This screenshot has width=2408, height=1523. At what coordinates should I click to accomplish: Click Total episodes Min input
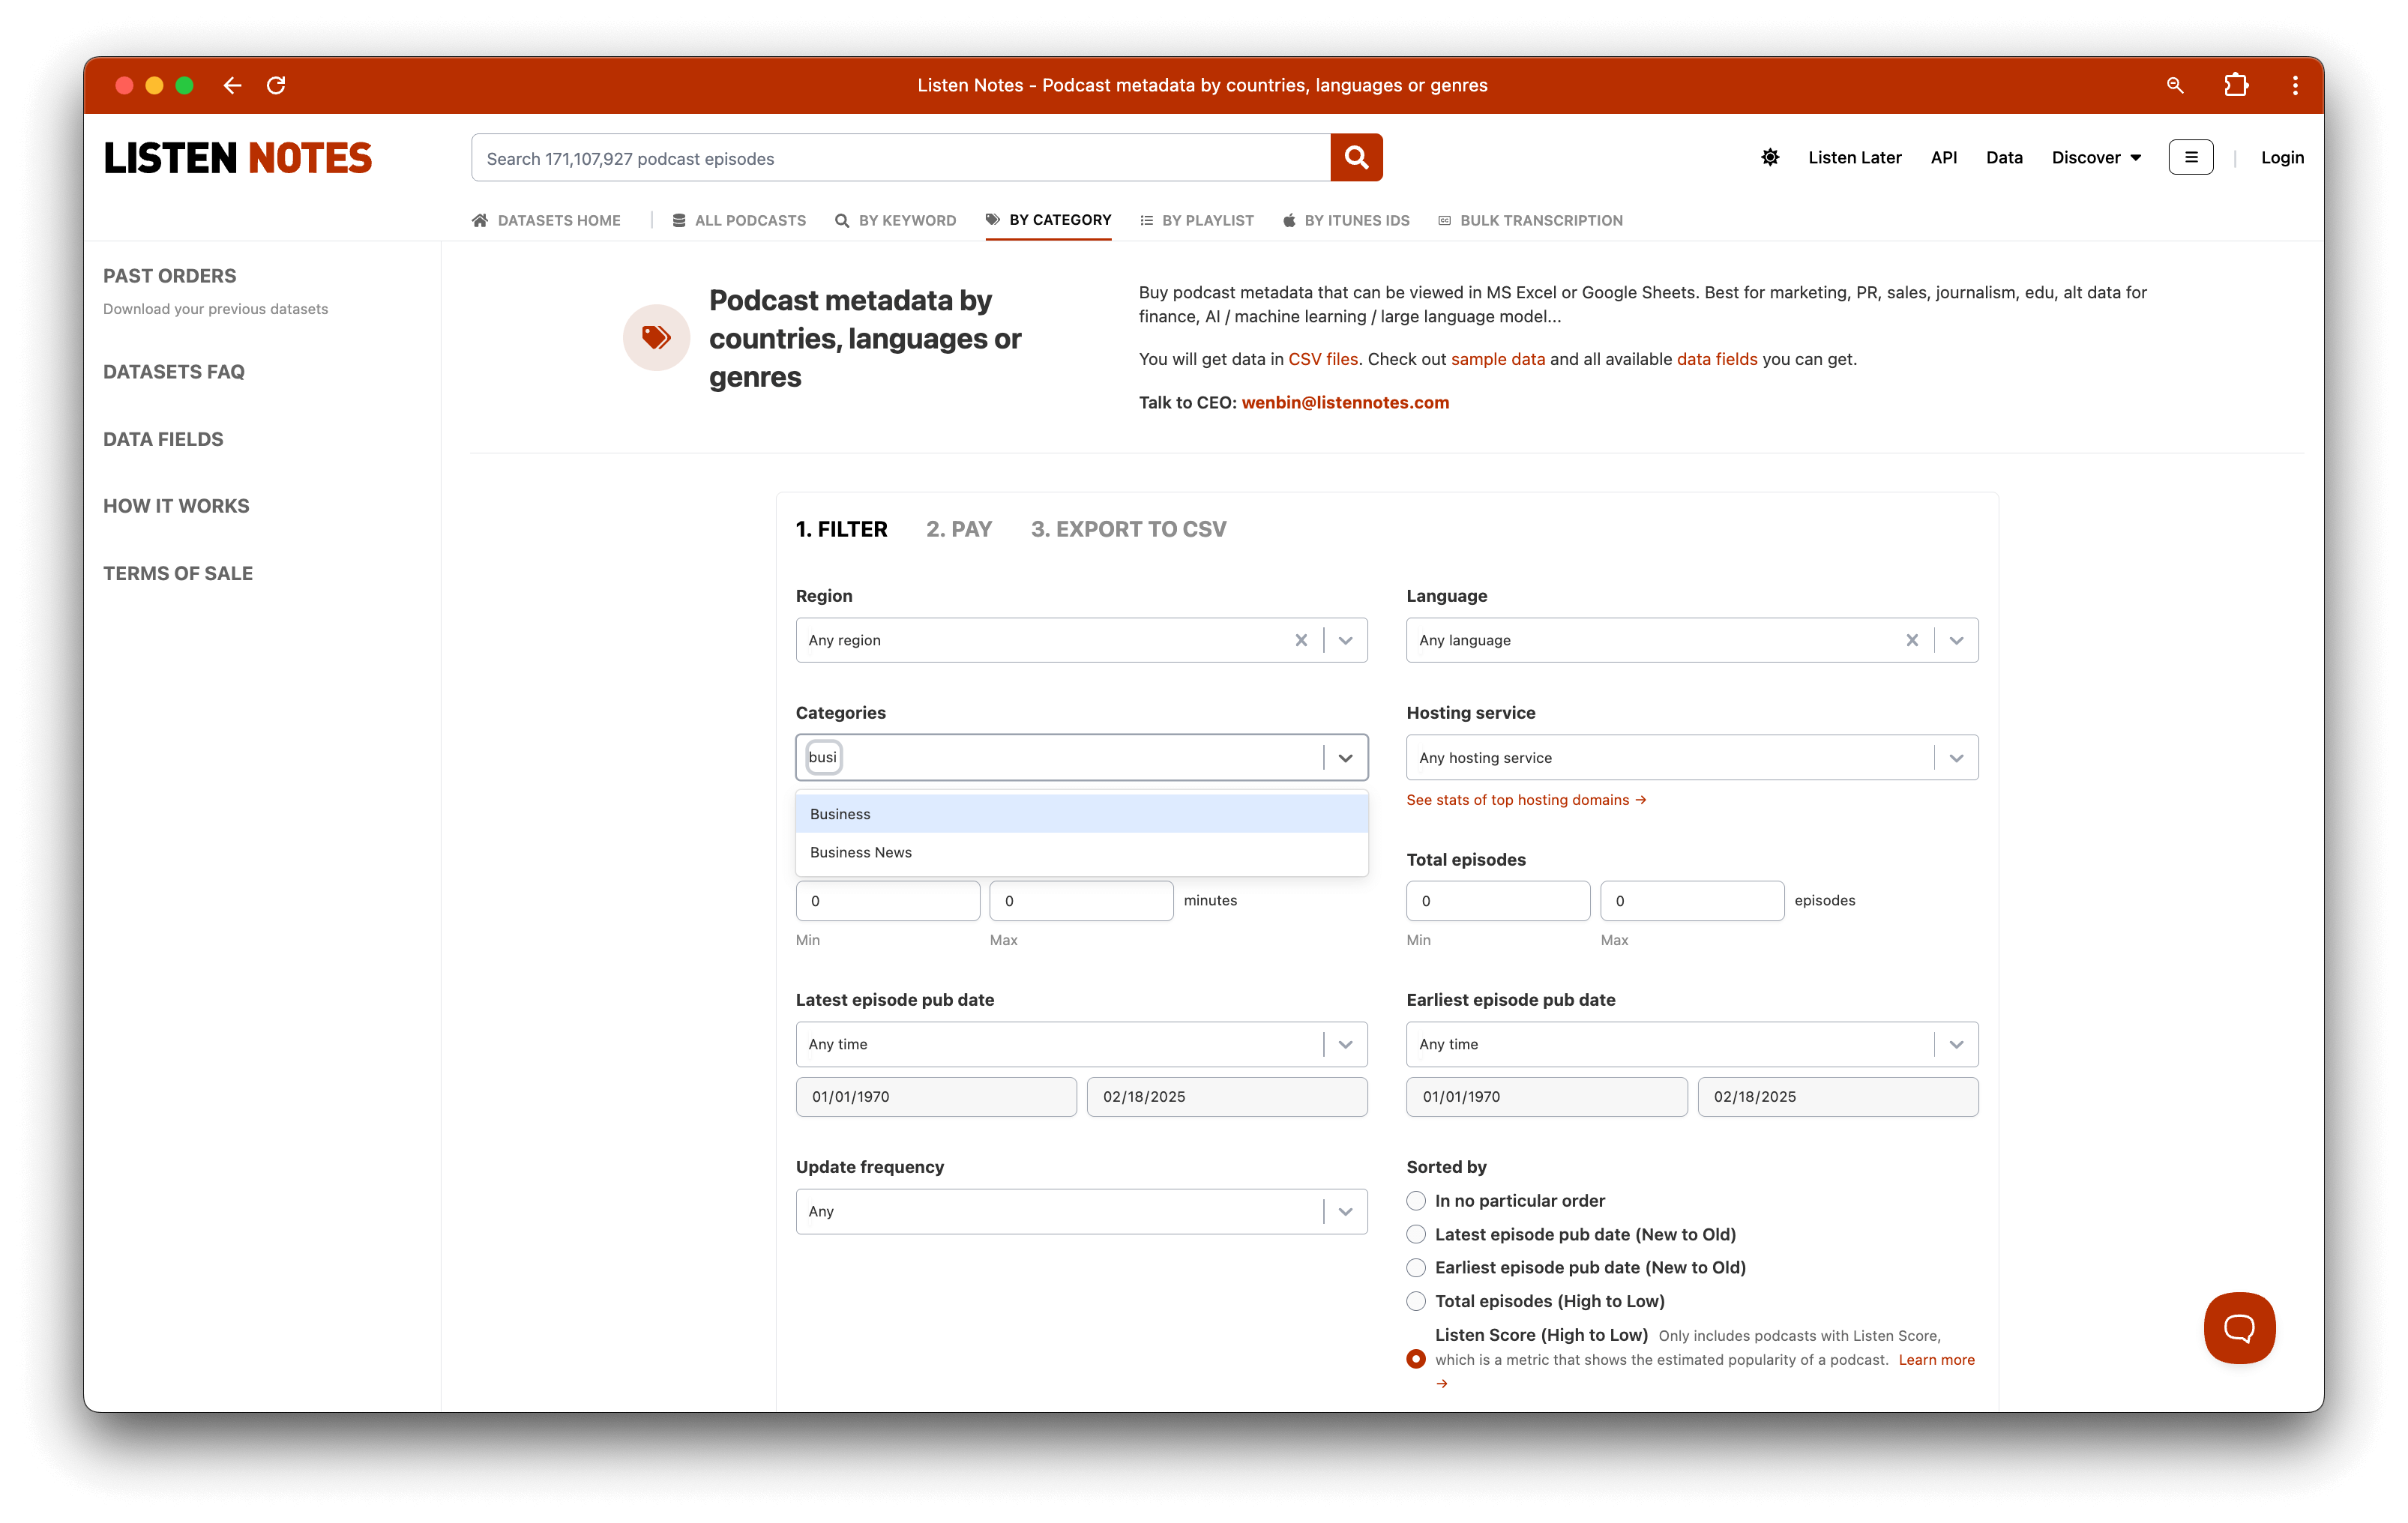coord(1498,900)
